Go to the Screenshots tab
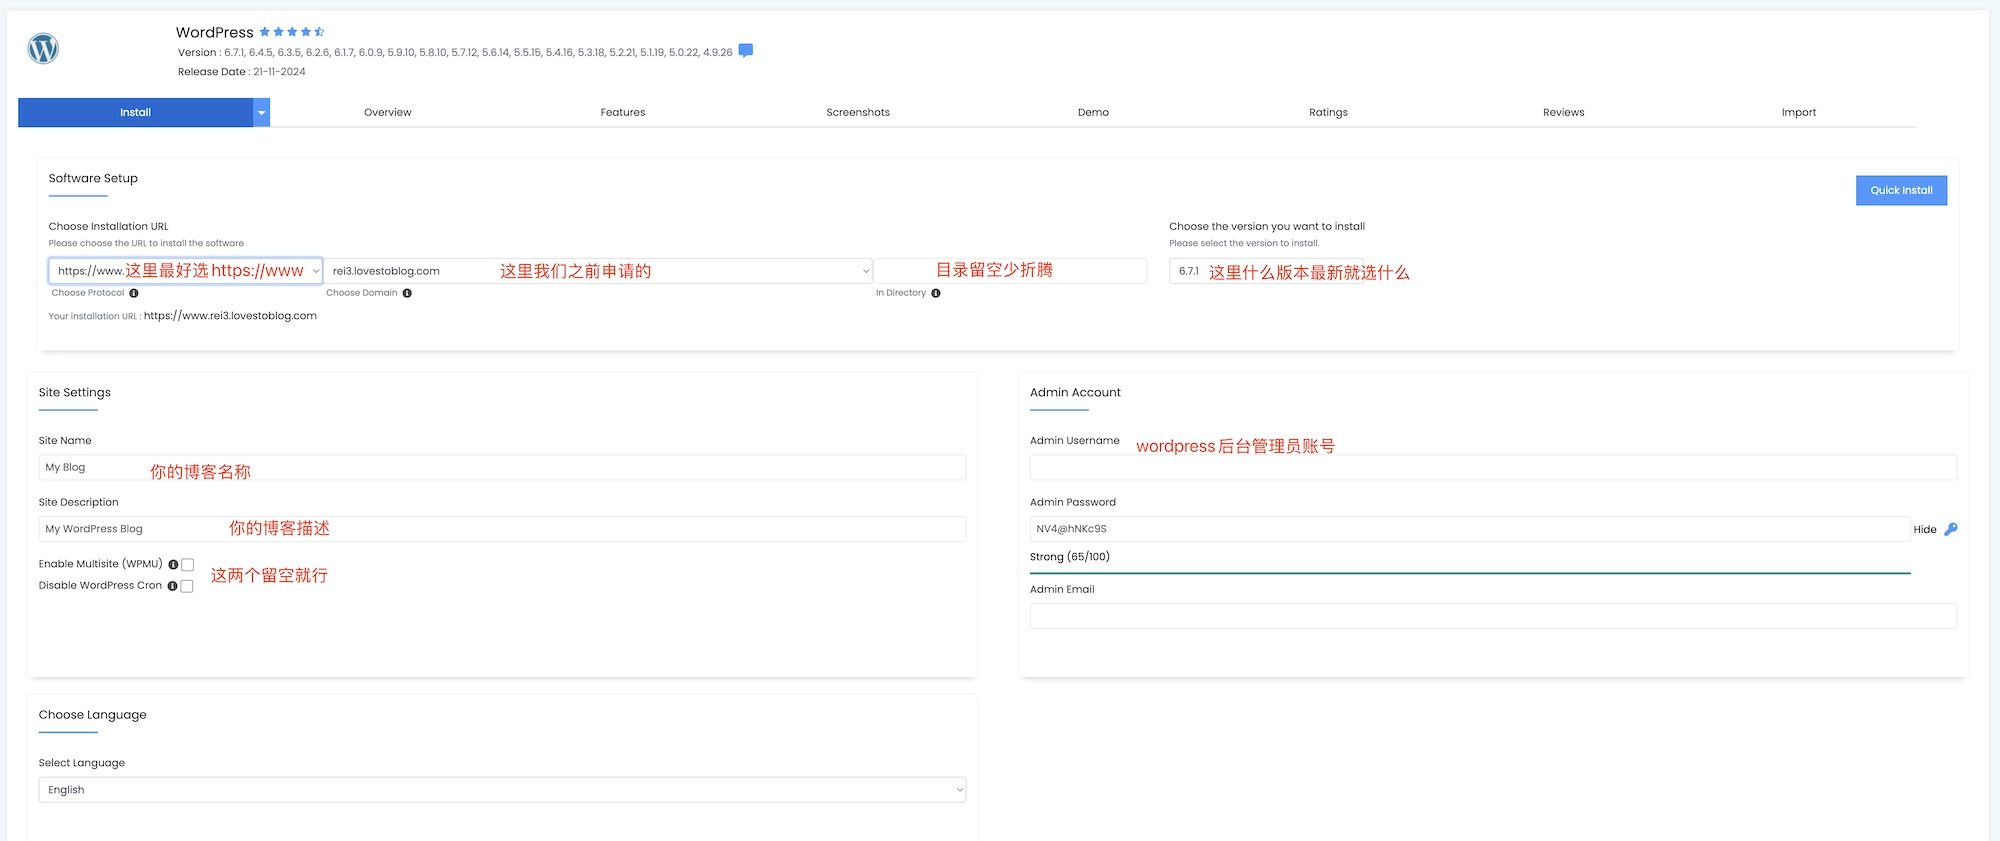Screen dimensions: 2000x841 coord(858,113)
